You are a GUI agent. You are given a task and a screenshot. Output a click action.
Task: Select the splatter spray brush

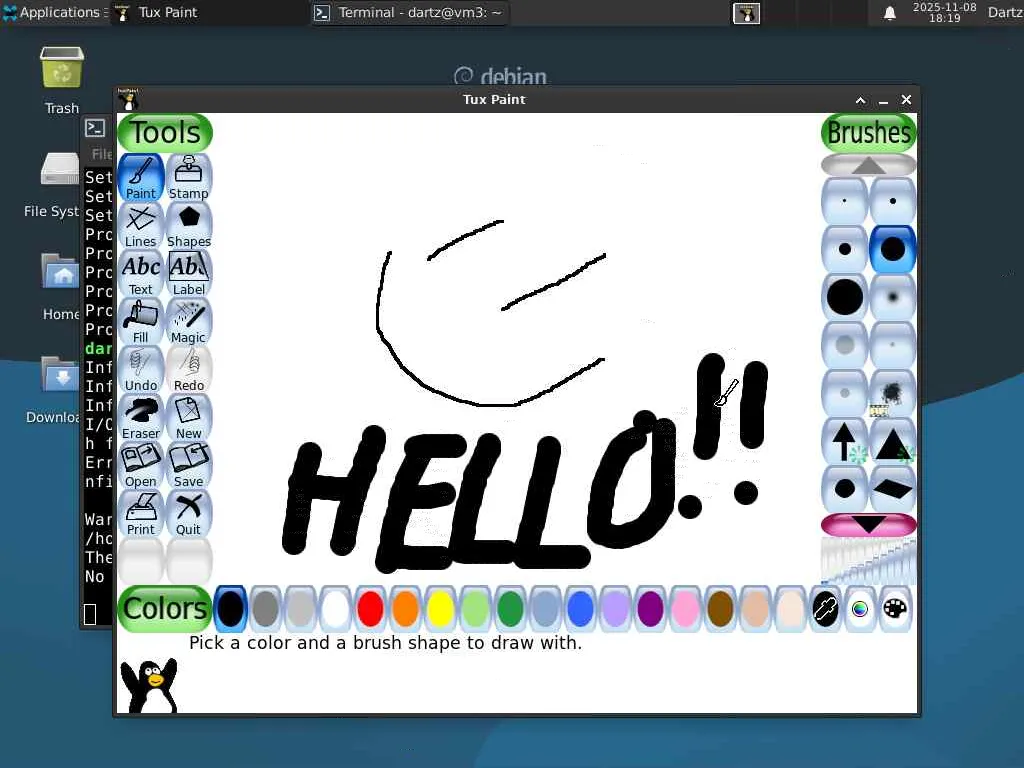893,393
